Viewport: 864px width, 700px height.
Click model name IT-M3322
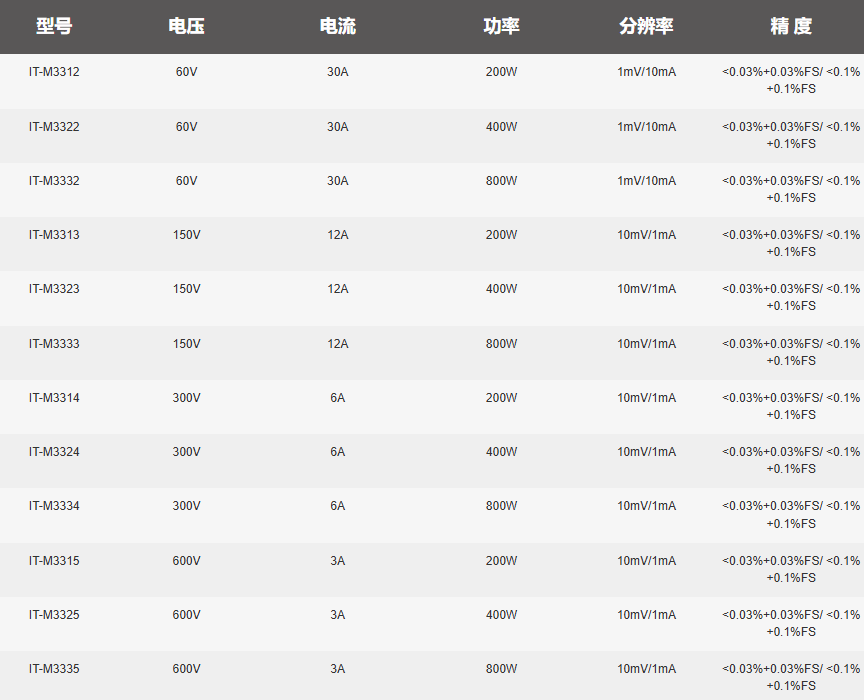click(x=54, y=127)
